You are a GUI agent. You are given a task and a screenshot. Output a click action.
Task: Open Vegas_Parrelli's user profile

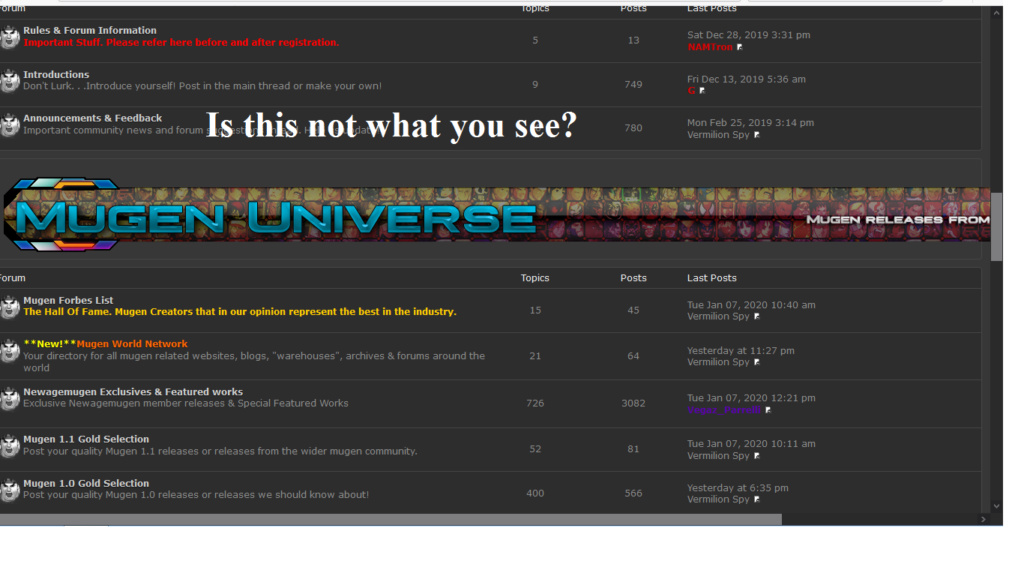(x=724, y=409)
